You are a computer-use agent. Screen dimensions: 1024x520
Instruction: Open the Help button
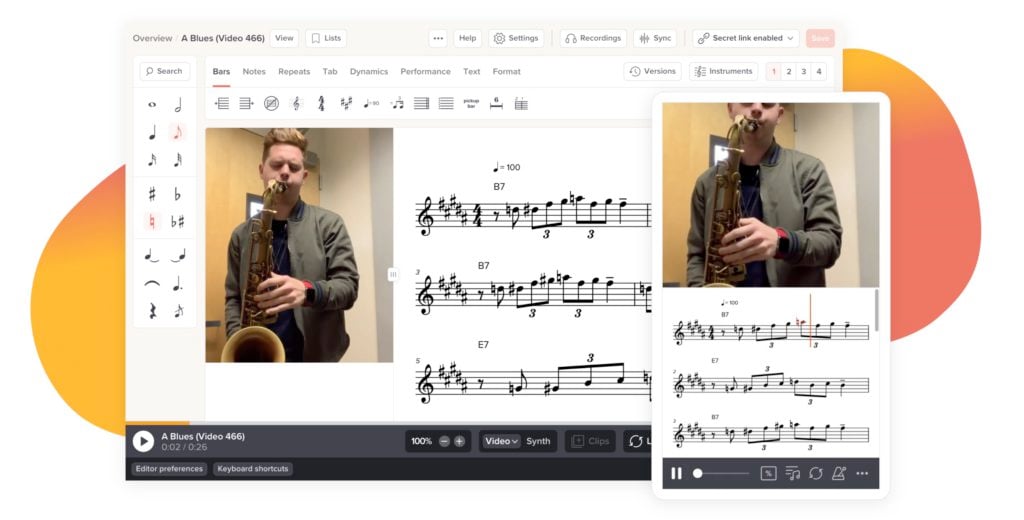coord(468,38)
